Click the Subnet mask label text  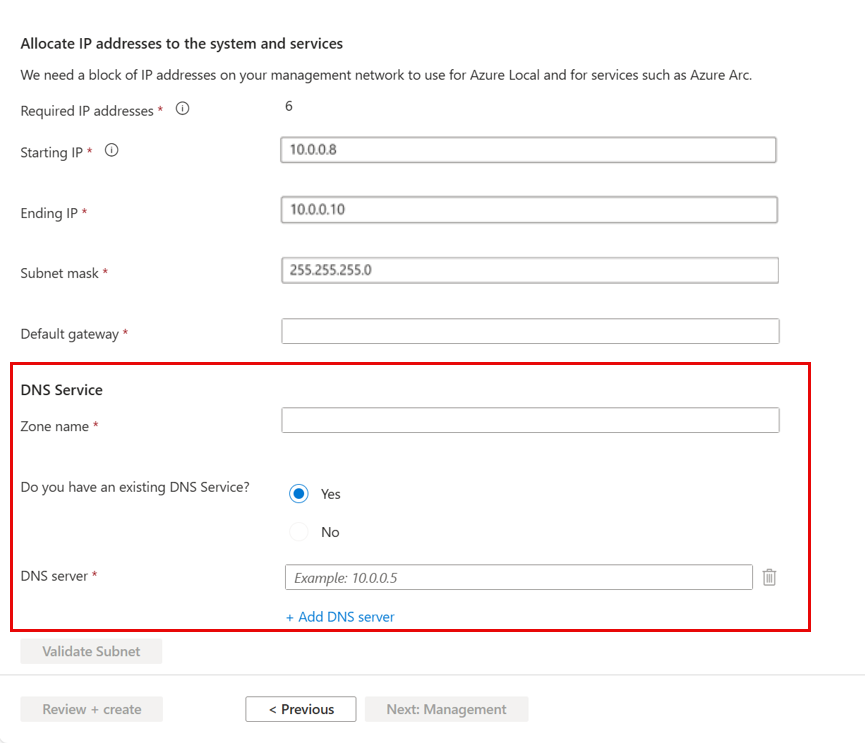click(60, 273)
